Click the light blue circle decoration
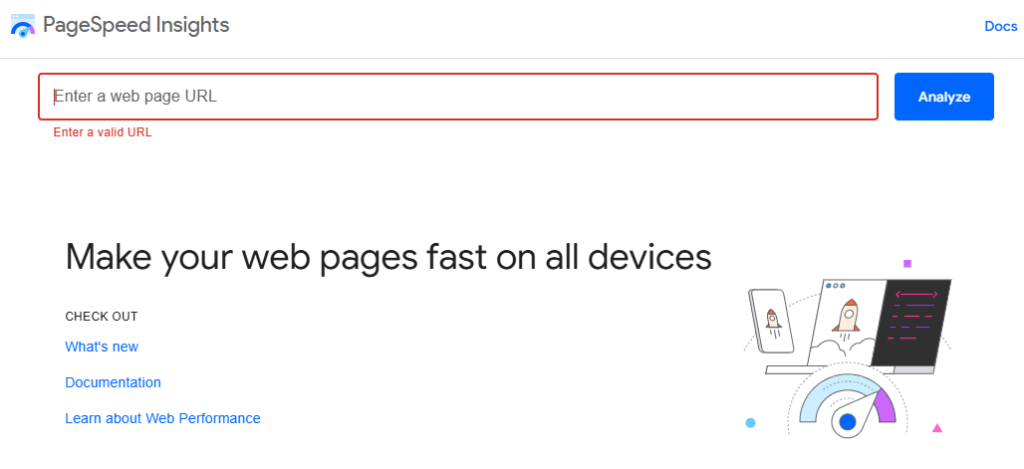This screenshot has height=469, width=1024. click(x=750, y=423)
